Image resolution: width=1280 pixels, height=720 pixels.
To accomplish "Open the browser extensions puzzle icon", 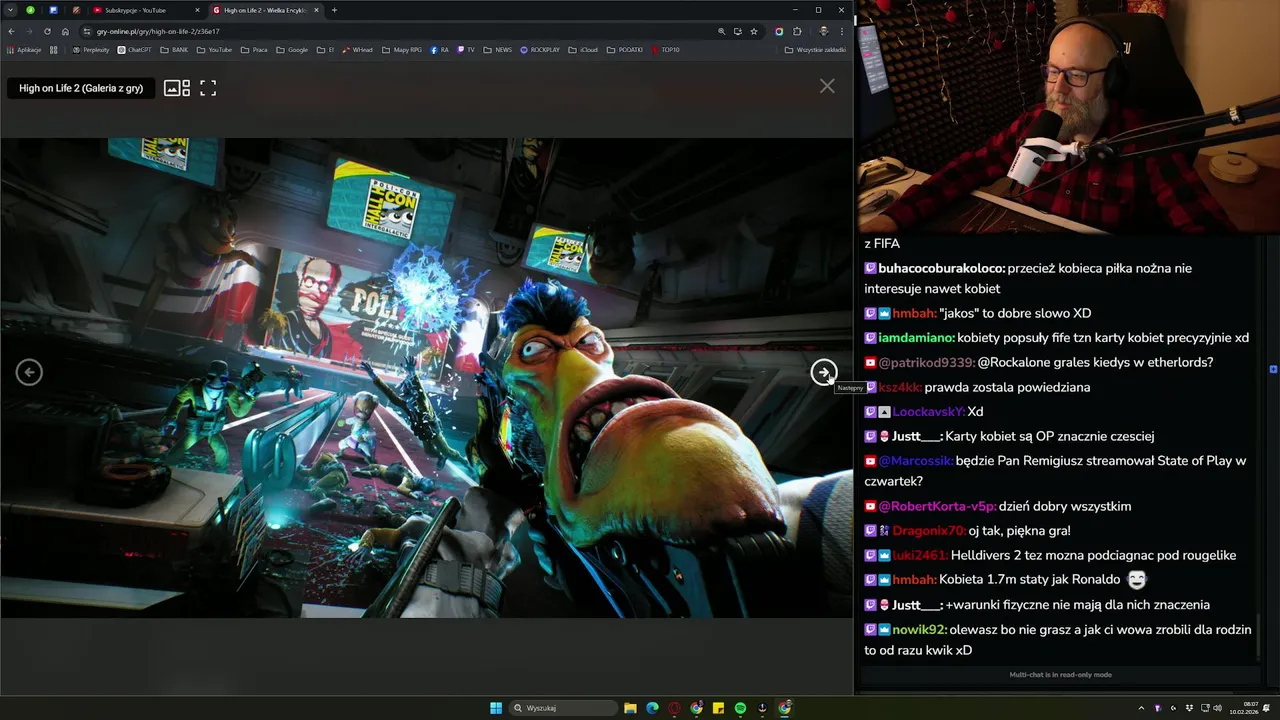I will (x=797, y=31).
